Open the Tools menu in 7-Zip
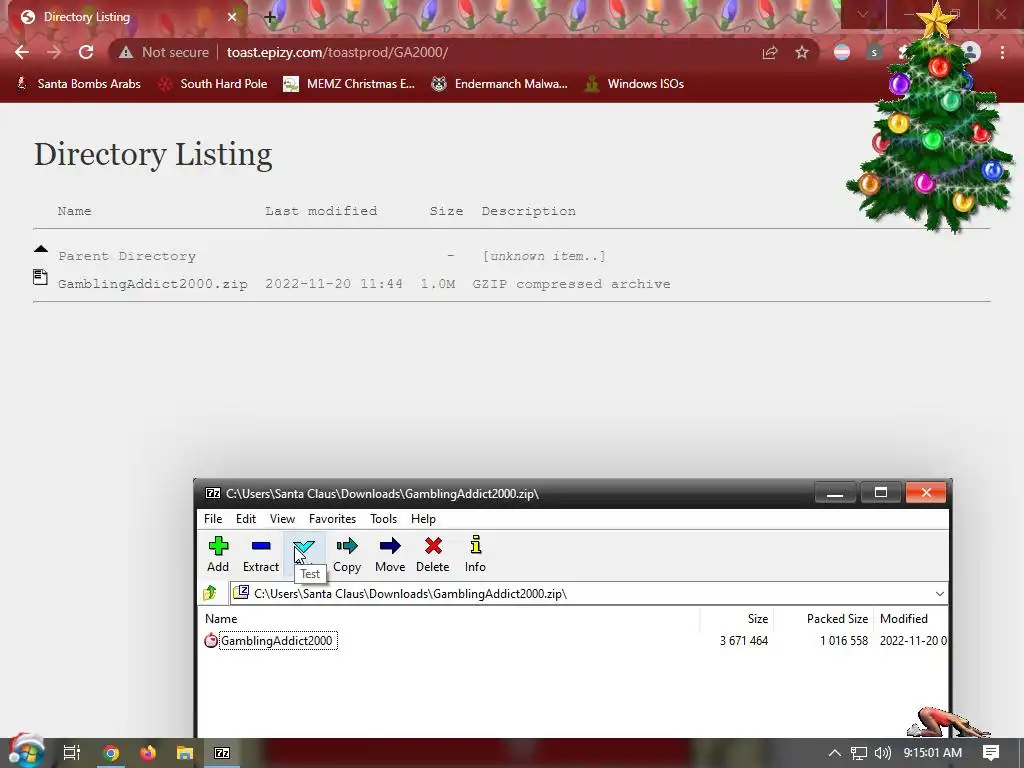 (383, 519)
